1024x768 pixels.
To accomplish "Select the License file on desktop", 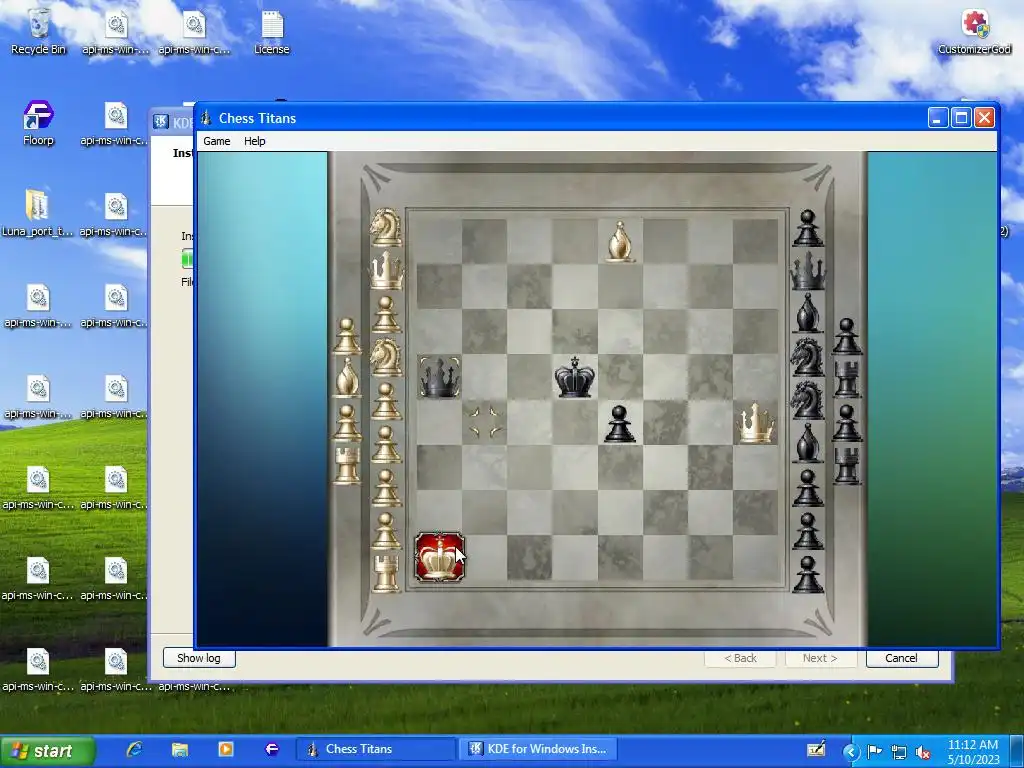I will (x=272, y=32).
